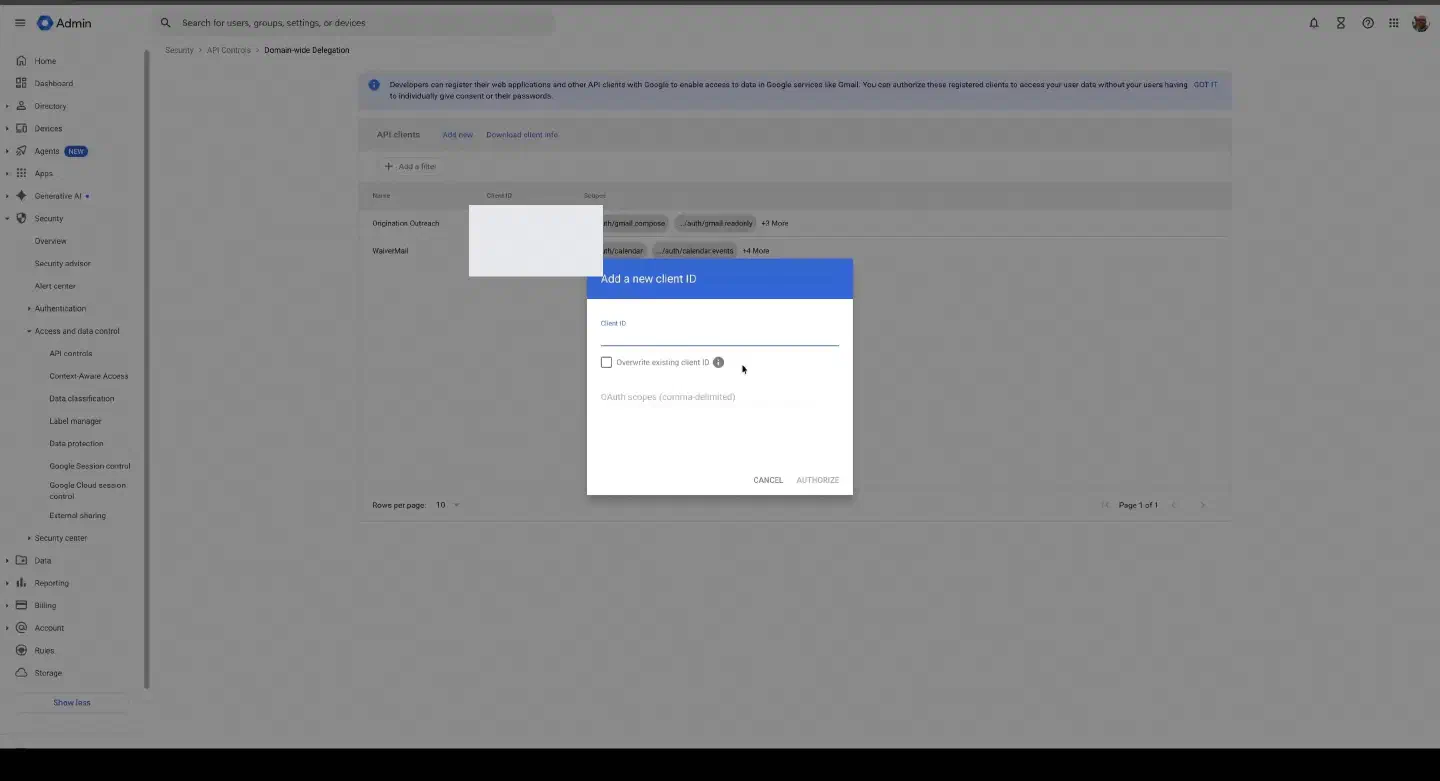Expand the Authentication subsection

click(x=29, y=308)
